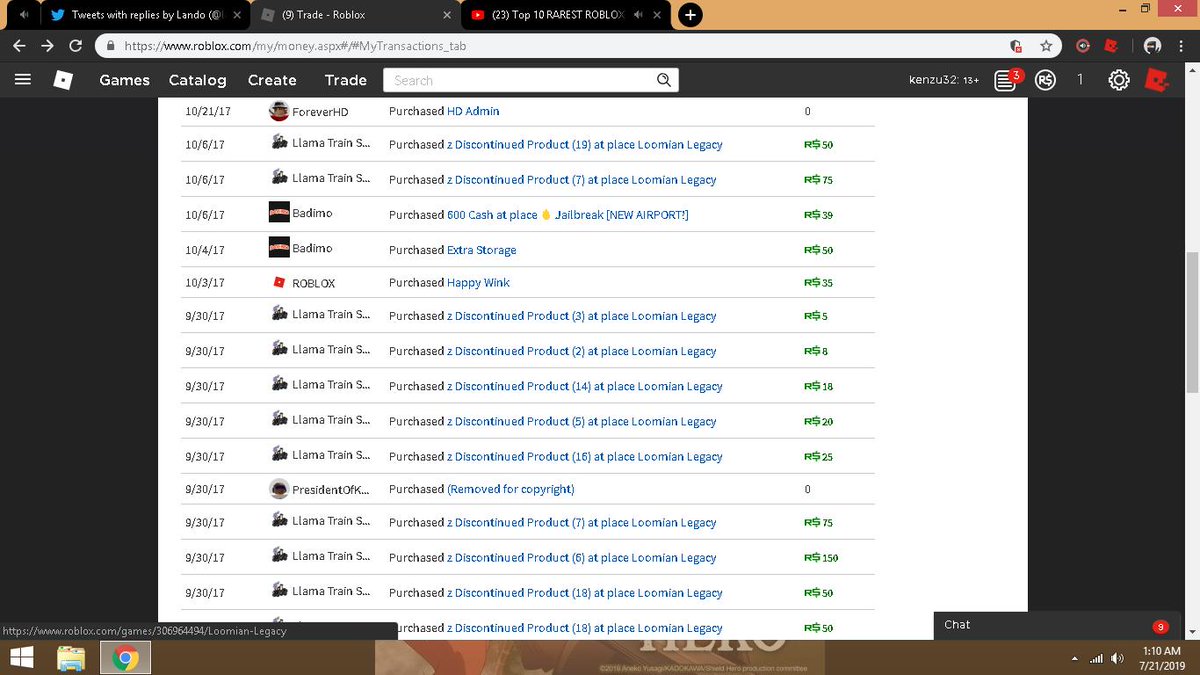Open the Games page
Image resolution: width=1200 pixels, height=675 pixels.
click(125, 80)
